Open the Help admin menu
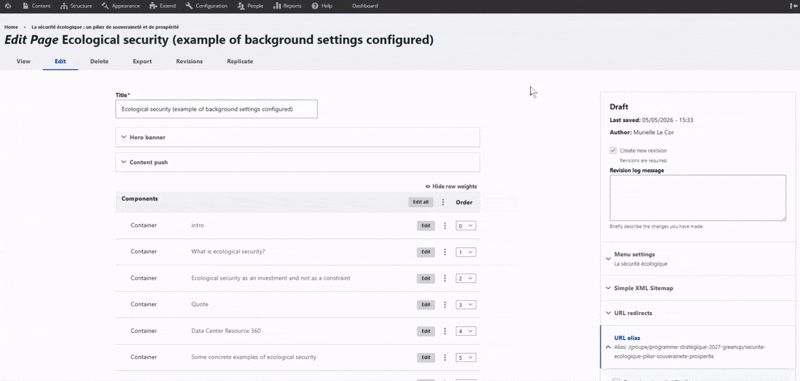Image resolution: width=800 pixels, height=381 pixels. 321,6
